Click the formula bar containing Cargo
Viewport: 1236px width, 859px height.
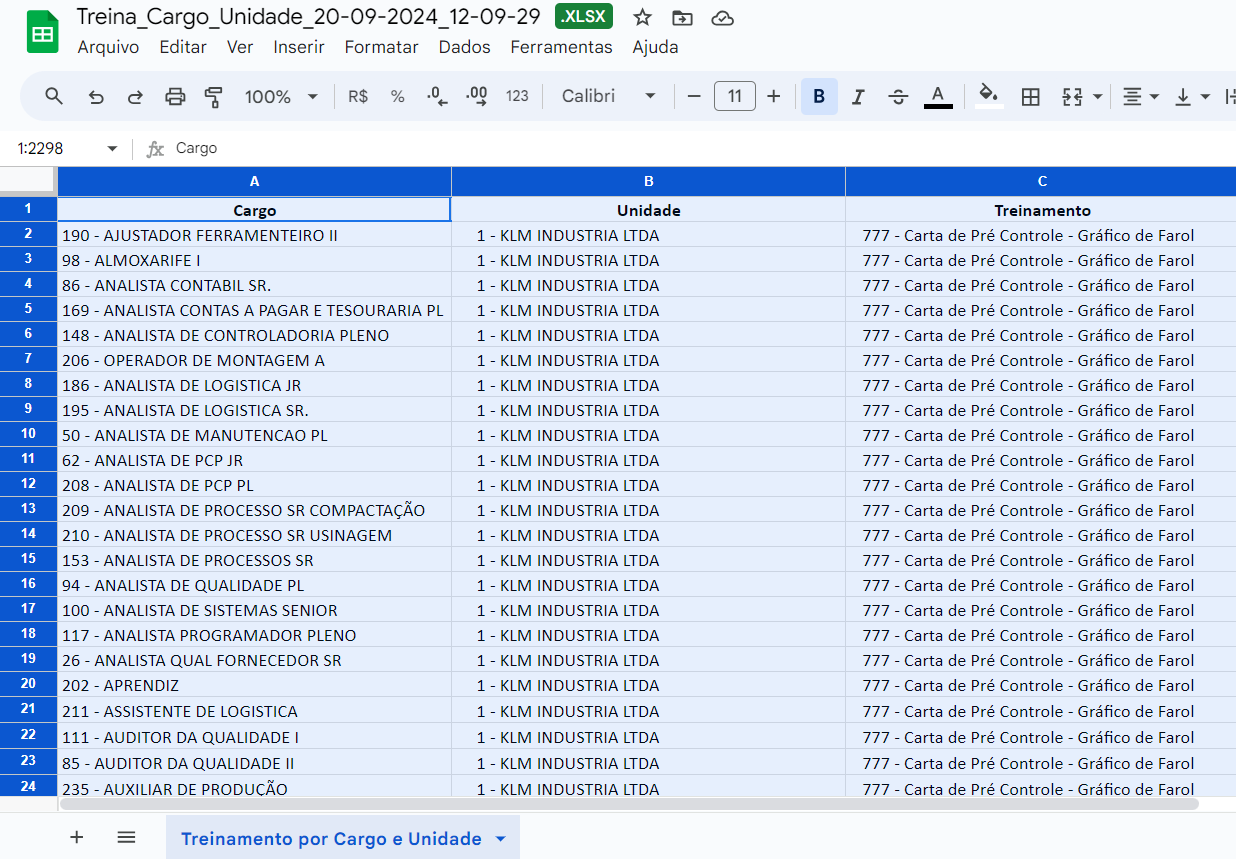tap(700, 148)
